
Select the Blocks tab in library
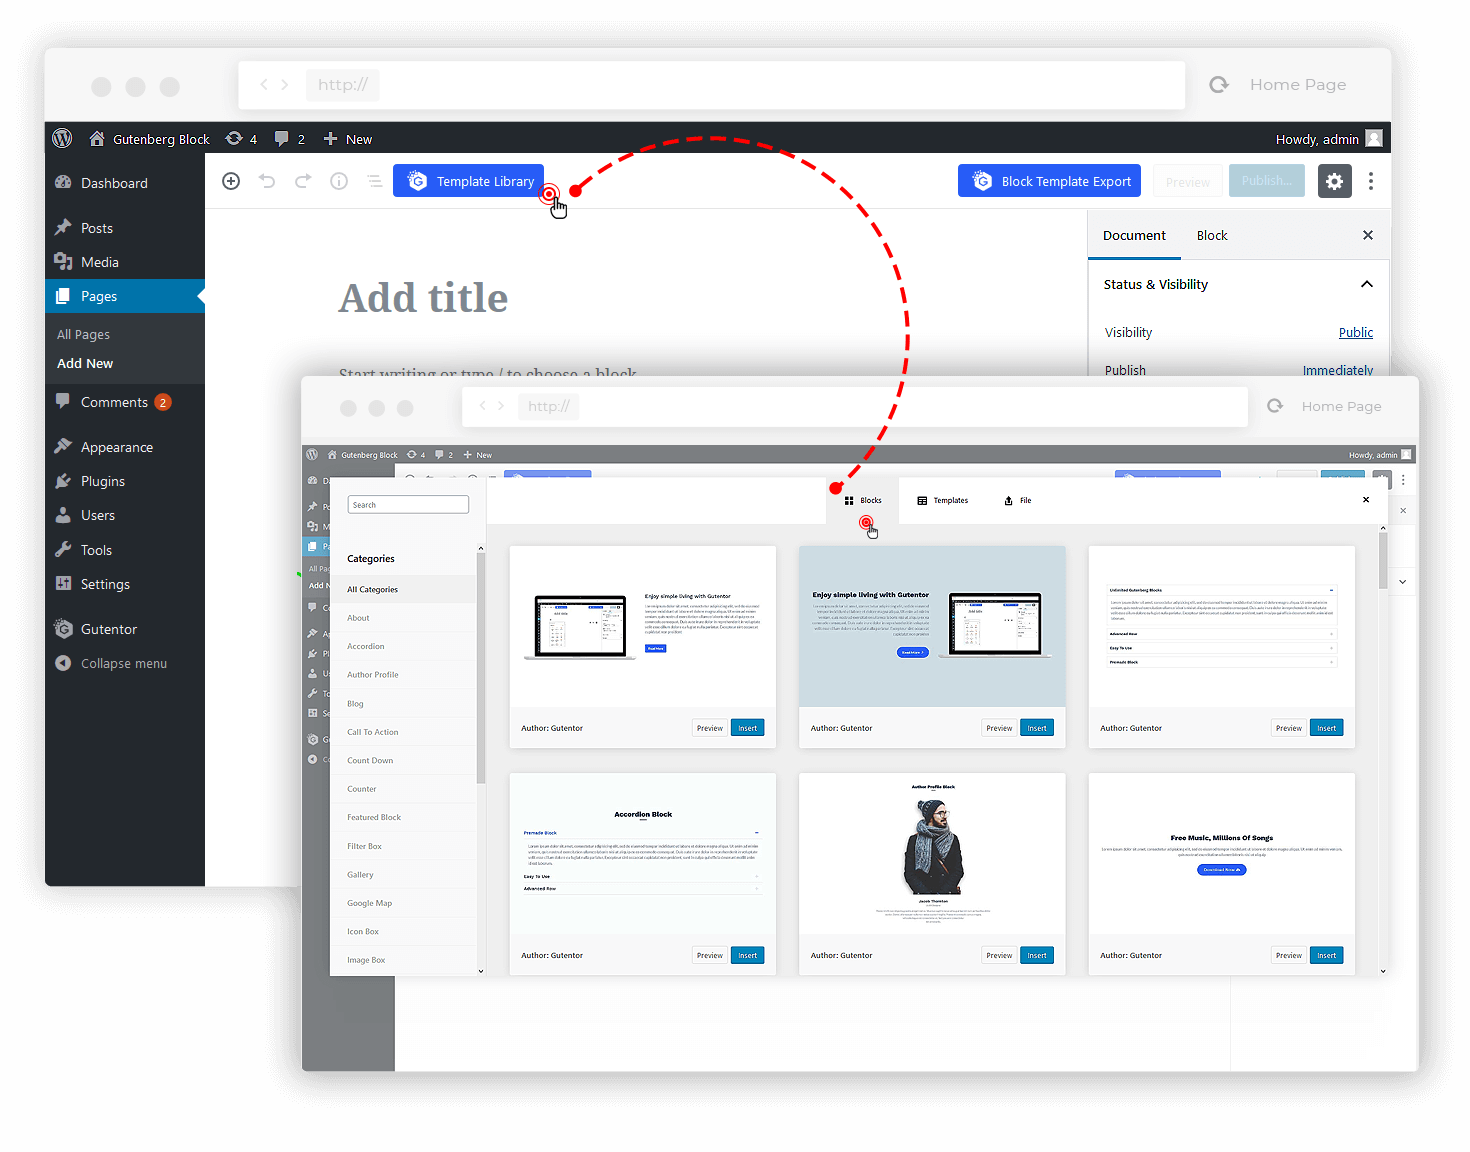[x=863, y=500]
